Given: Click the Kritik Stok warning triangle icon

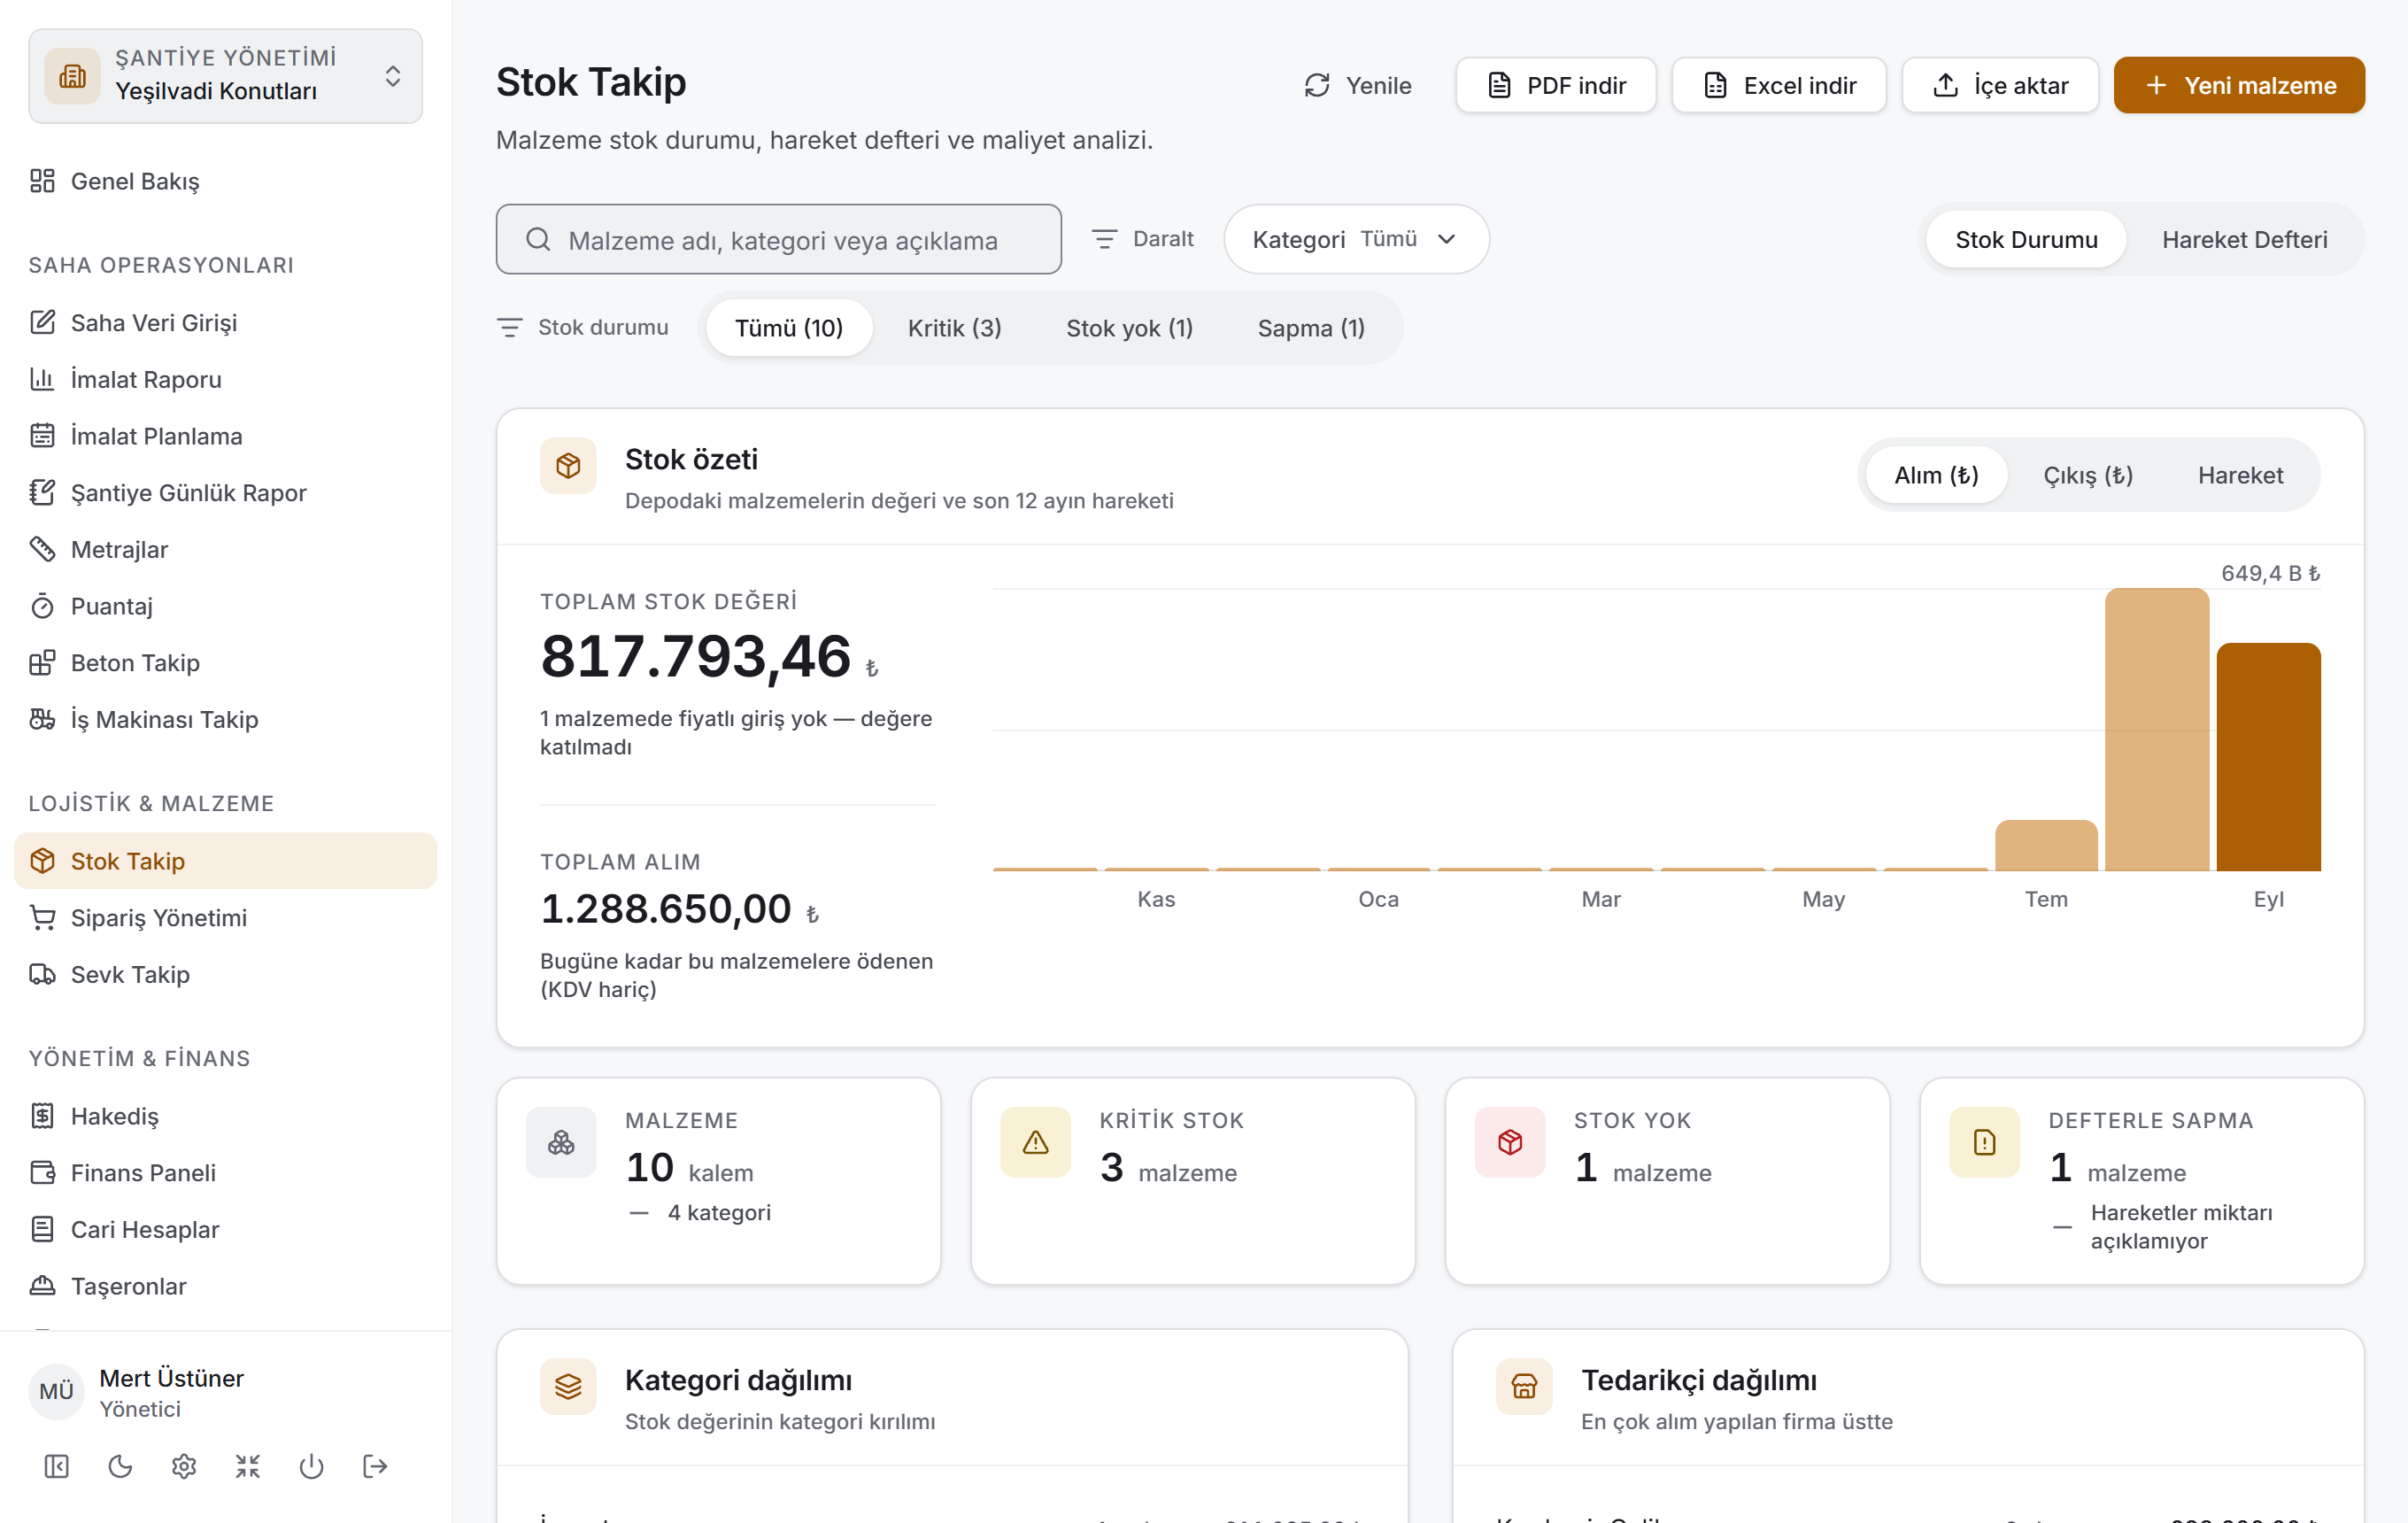Looking at the screenshot, I should click(1036, 1142).
